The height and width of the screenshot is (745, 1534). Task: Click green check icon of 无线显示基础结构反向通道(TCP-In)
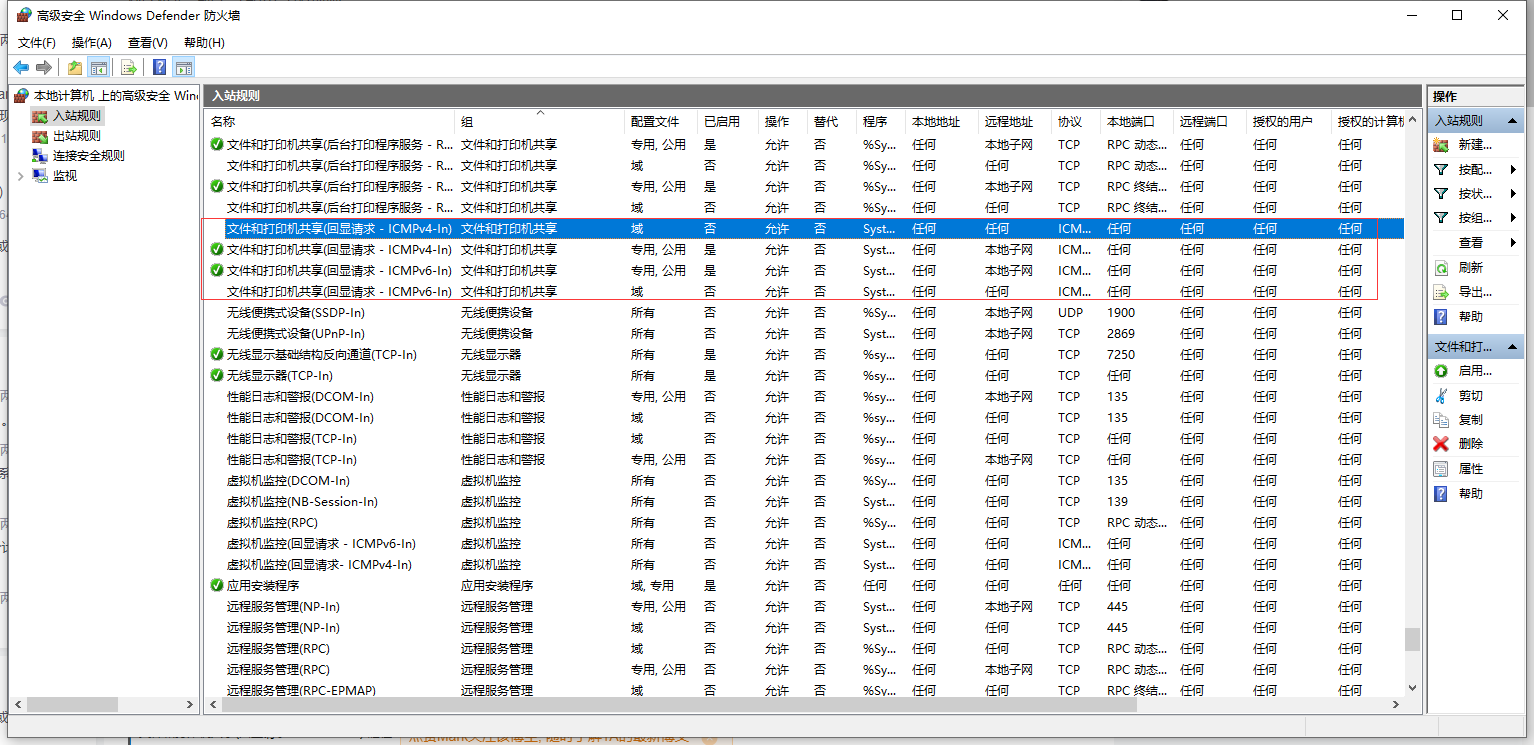pyautogui.click(x=217, y=355)
